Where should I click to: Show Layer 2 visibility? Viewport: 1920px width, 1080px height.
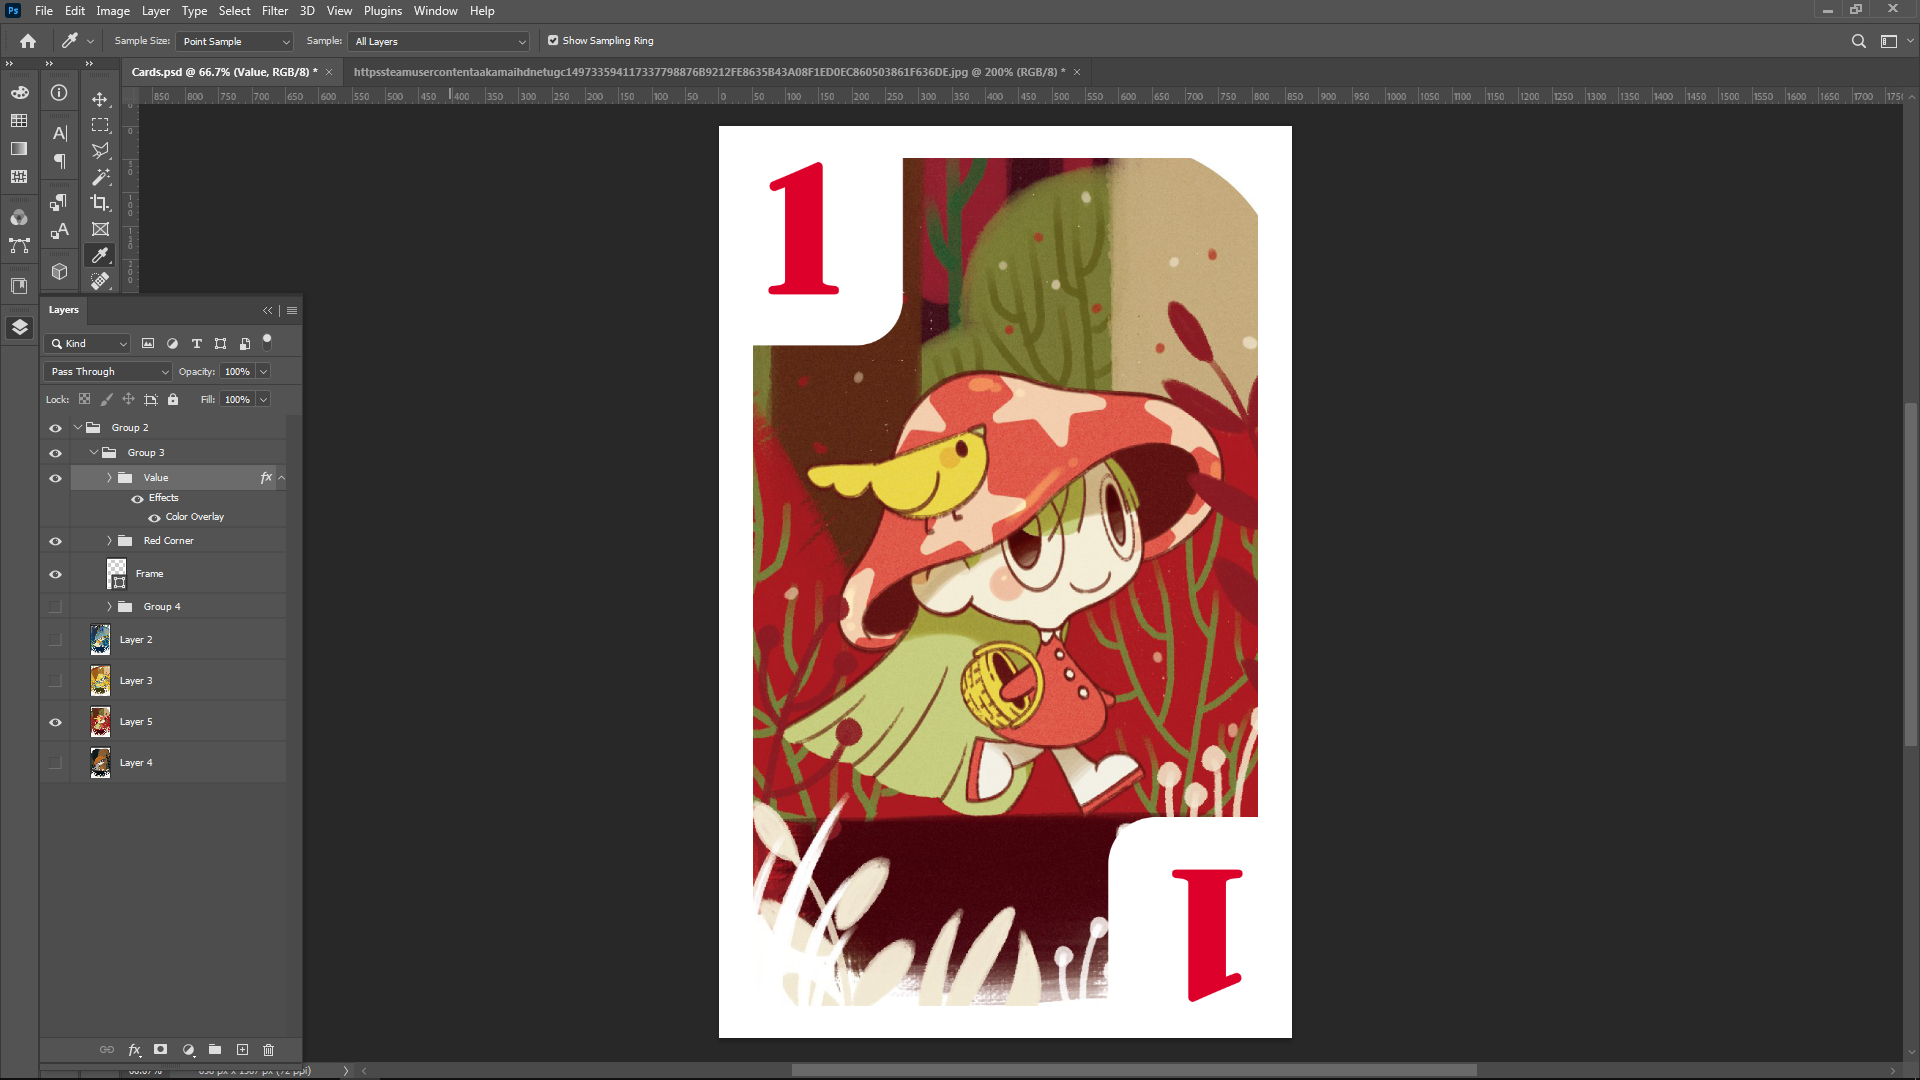(55, 640)
